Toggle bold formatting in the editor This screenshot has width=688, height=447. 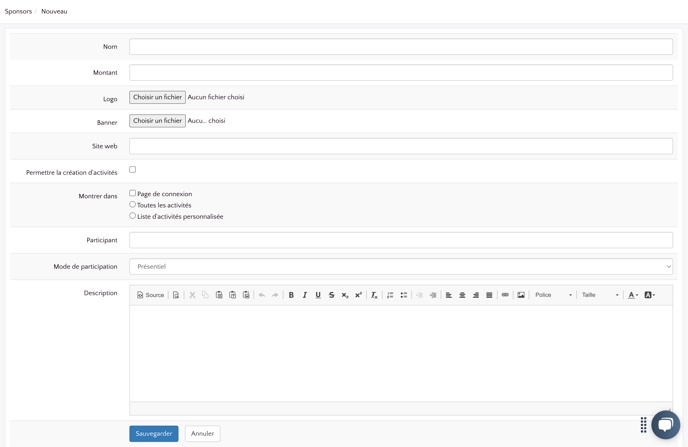click(x=291, y=295)
